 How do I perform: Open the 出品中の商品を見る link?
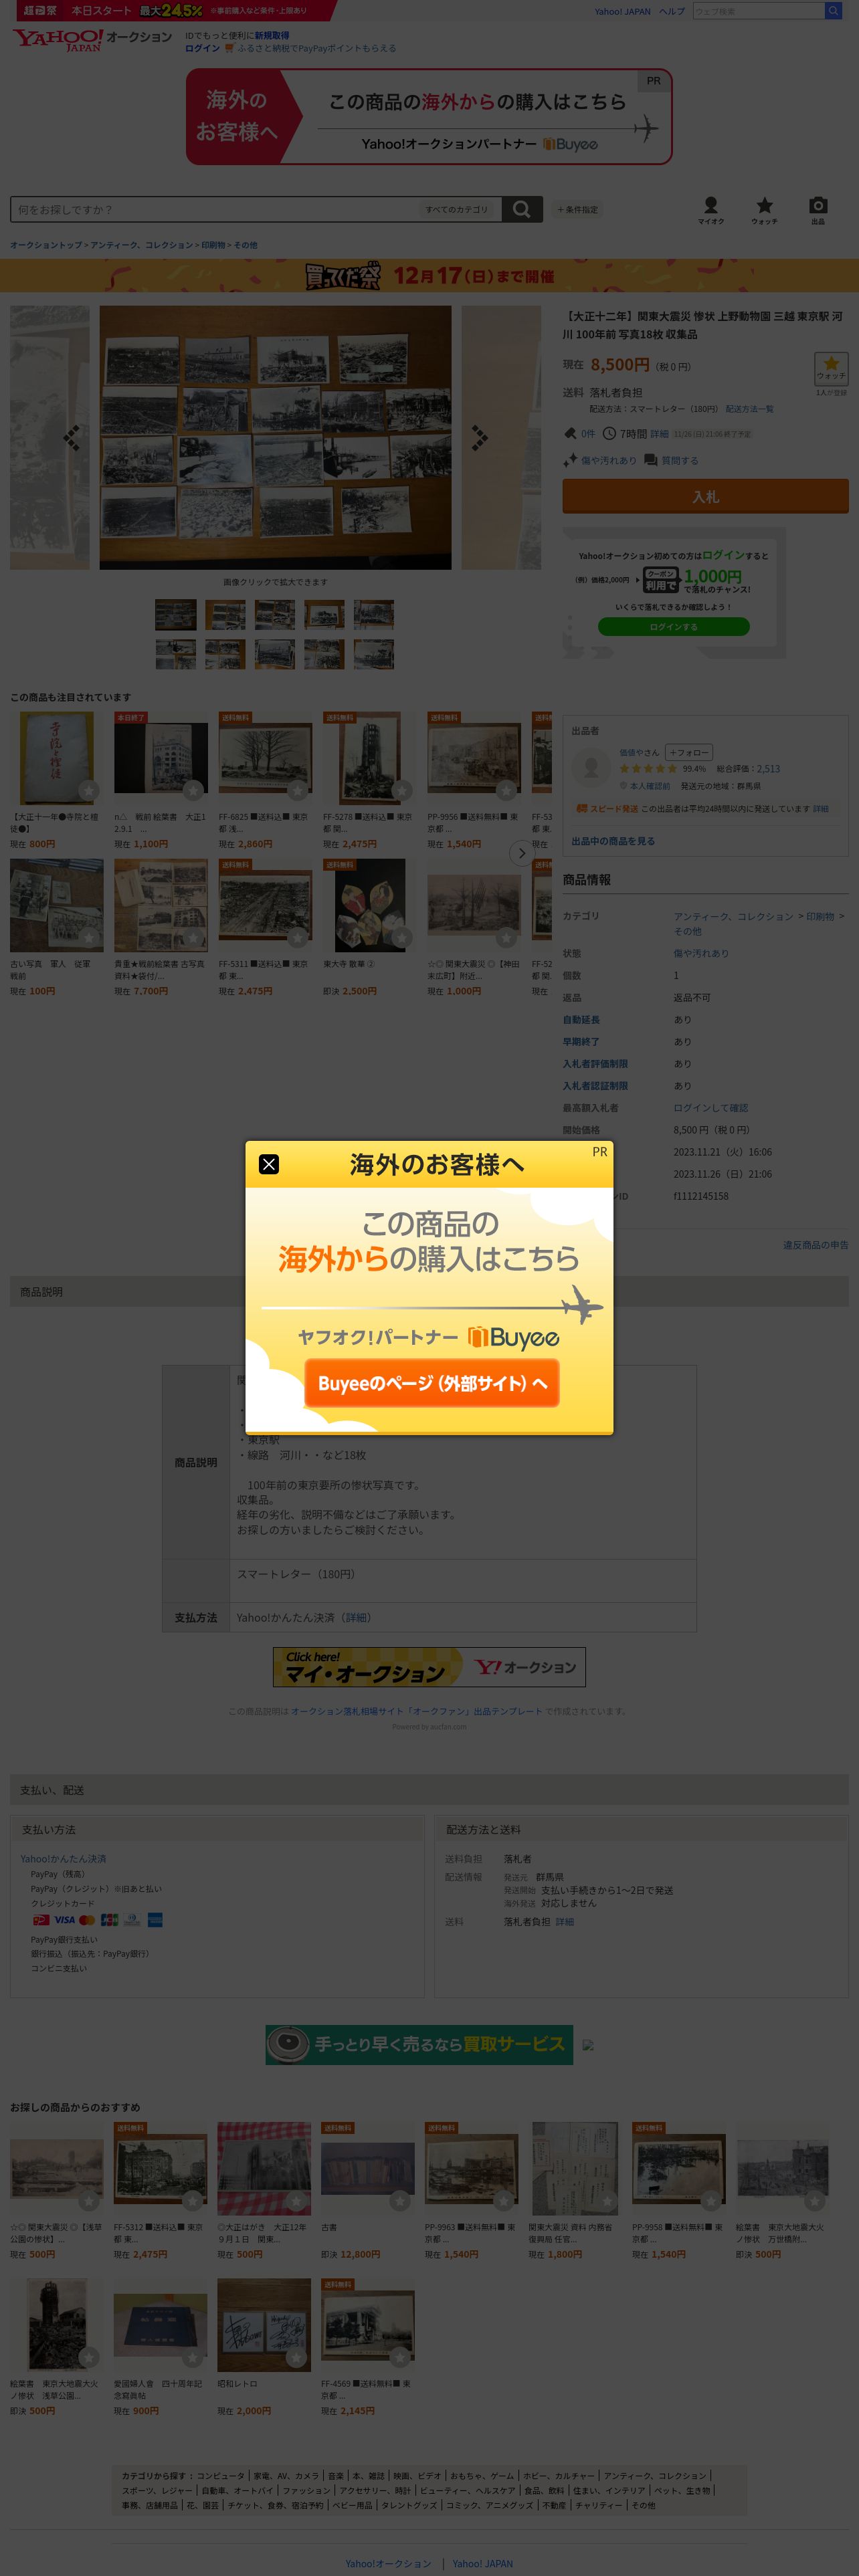(x=613, y=841)
